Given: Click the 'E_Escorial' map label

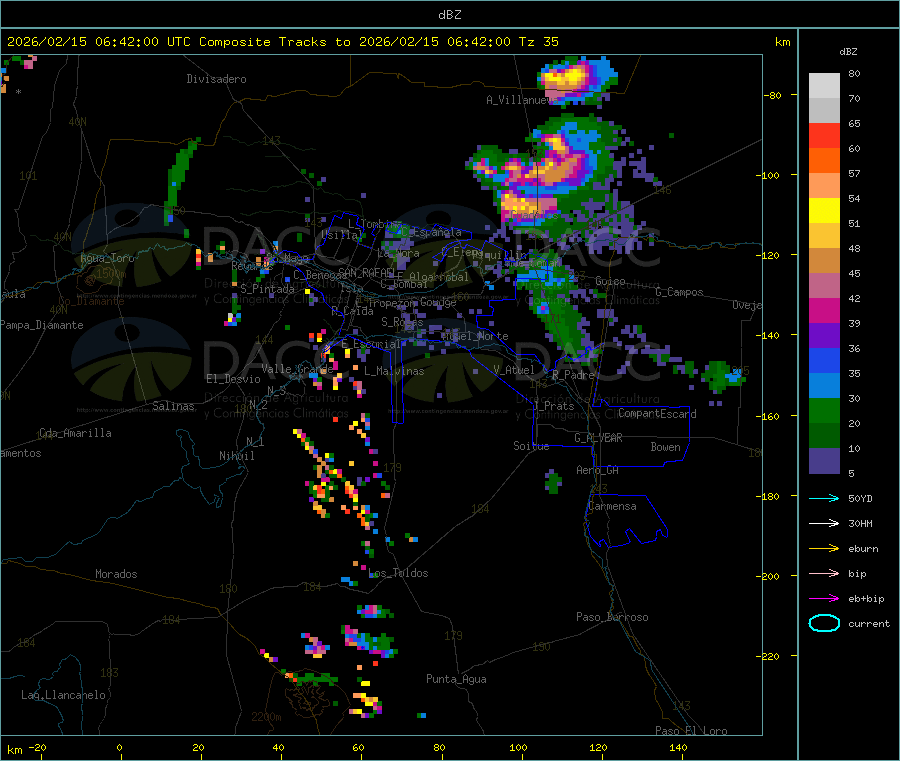Looking at the screenshot, I should click(x=371, y=344).
